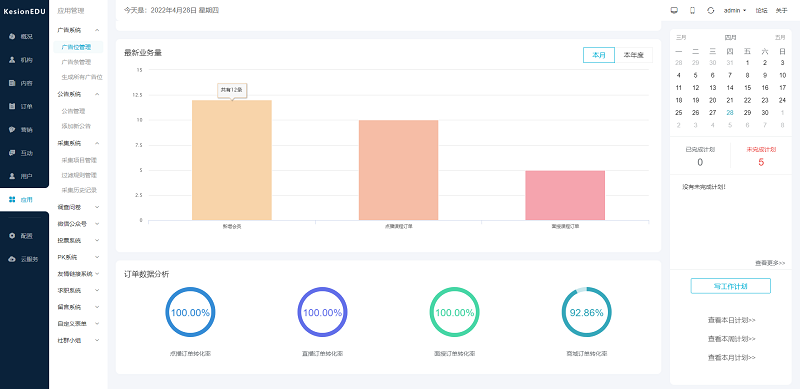Image resolution: width=800 pixels, height=389 pixels.
Task: Click the purple 100.00% conversion ring
Action: coord(322,312)
